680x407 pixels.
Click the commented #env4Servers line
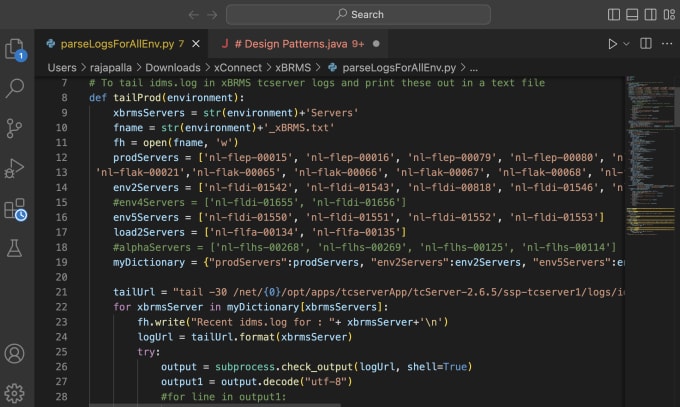(x=259, y=202)
